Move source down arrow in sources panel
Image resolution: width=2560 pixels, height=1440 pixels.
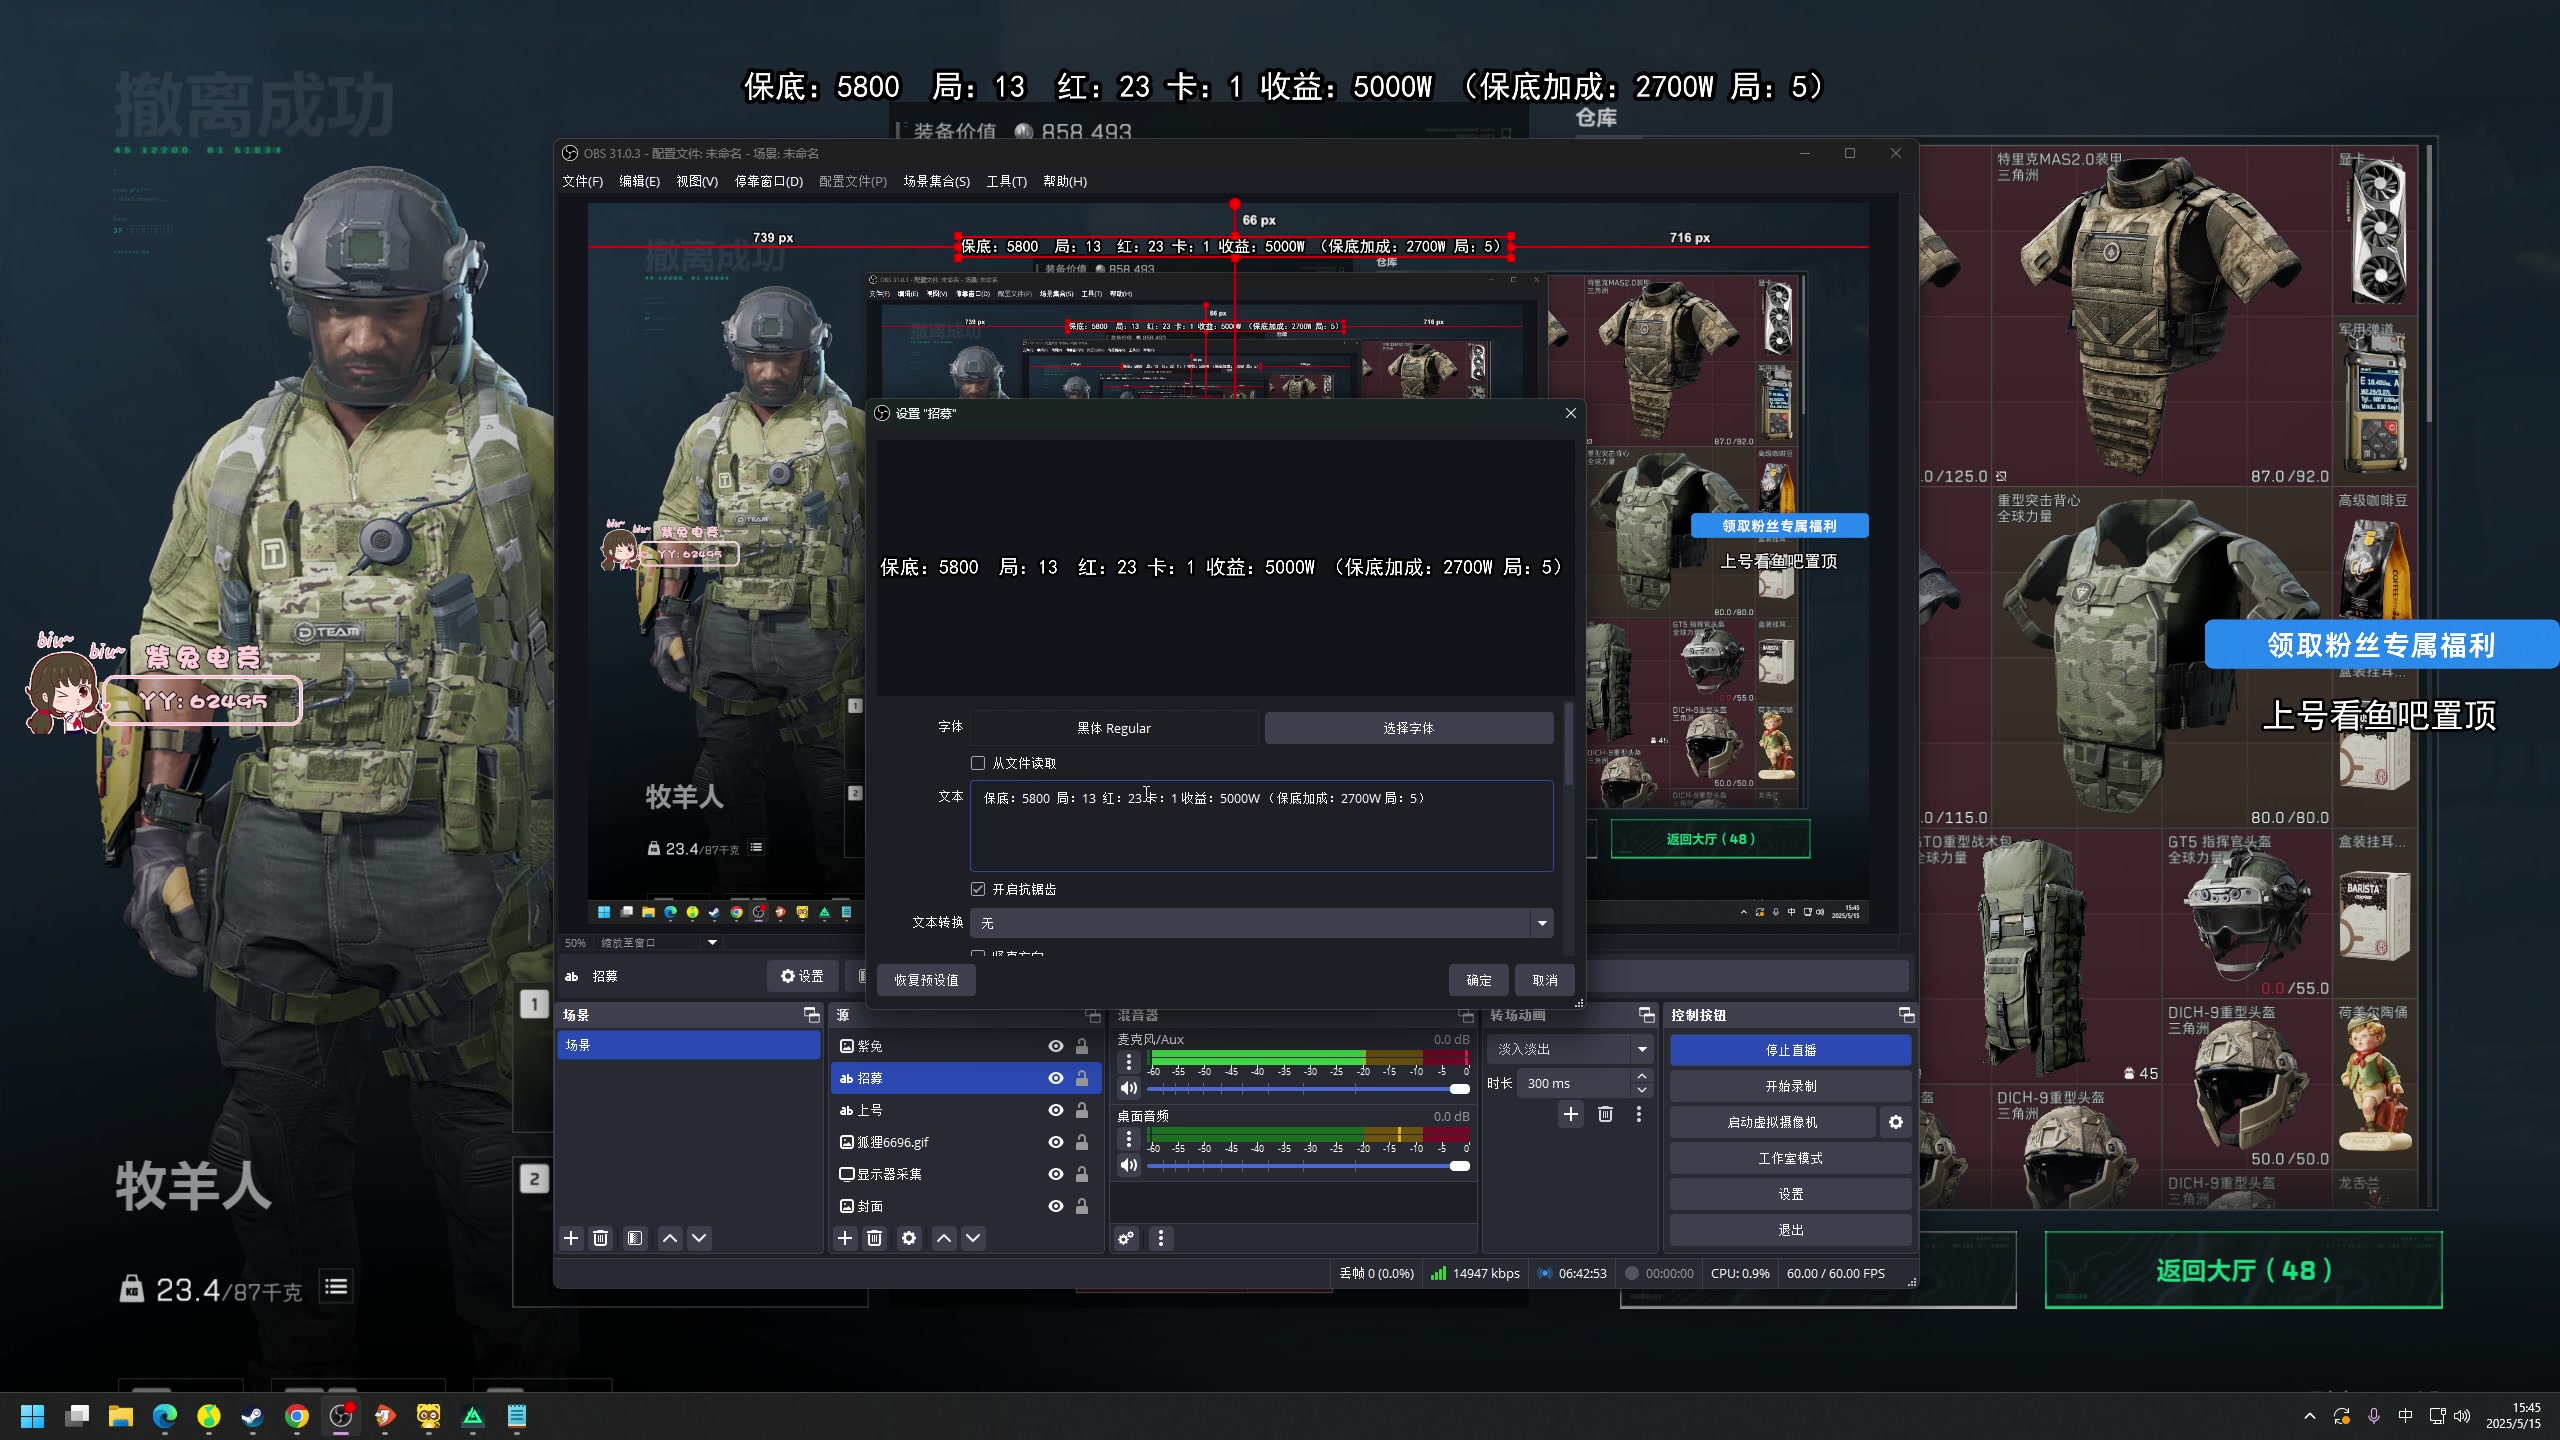coord(973,1238)
